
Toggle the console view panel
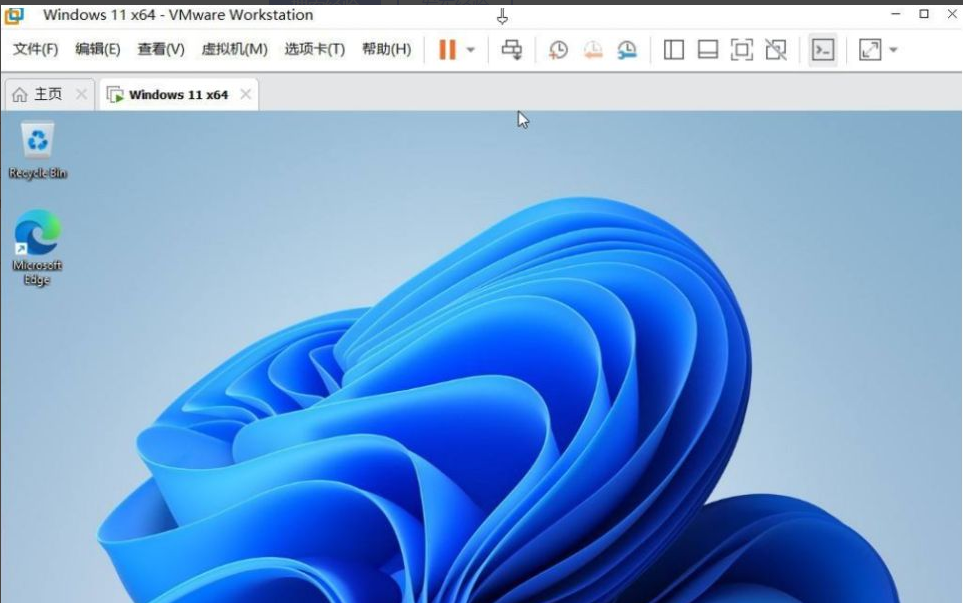[822, 49]
